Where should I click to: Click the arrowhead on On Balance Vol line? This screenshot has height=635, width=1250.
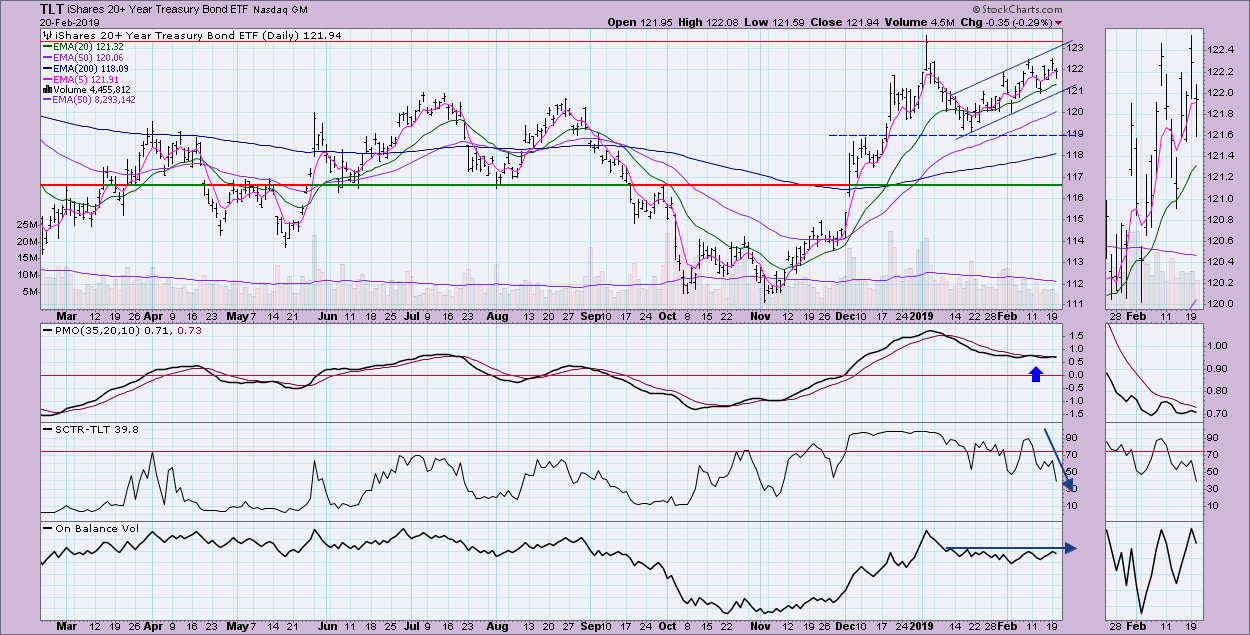[x=1070, y=548]
